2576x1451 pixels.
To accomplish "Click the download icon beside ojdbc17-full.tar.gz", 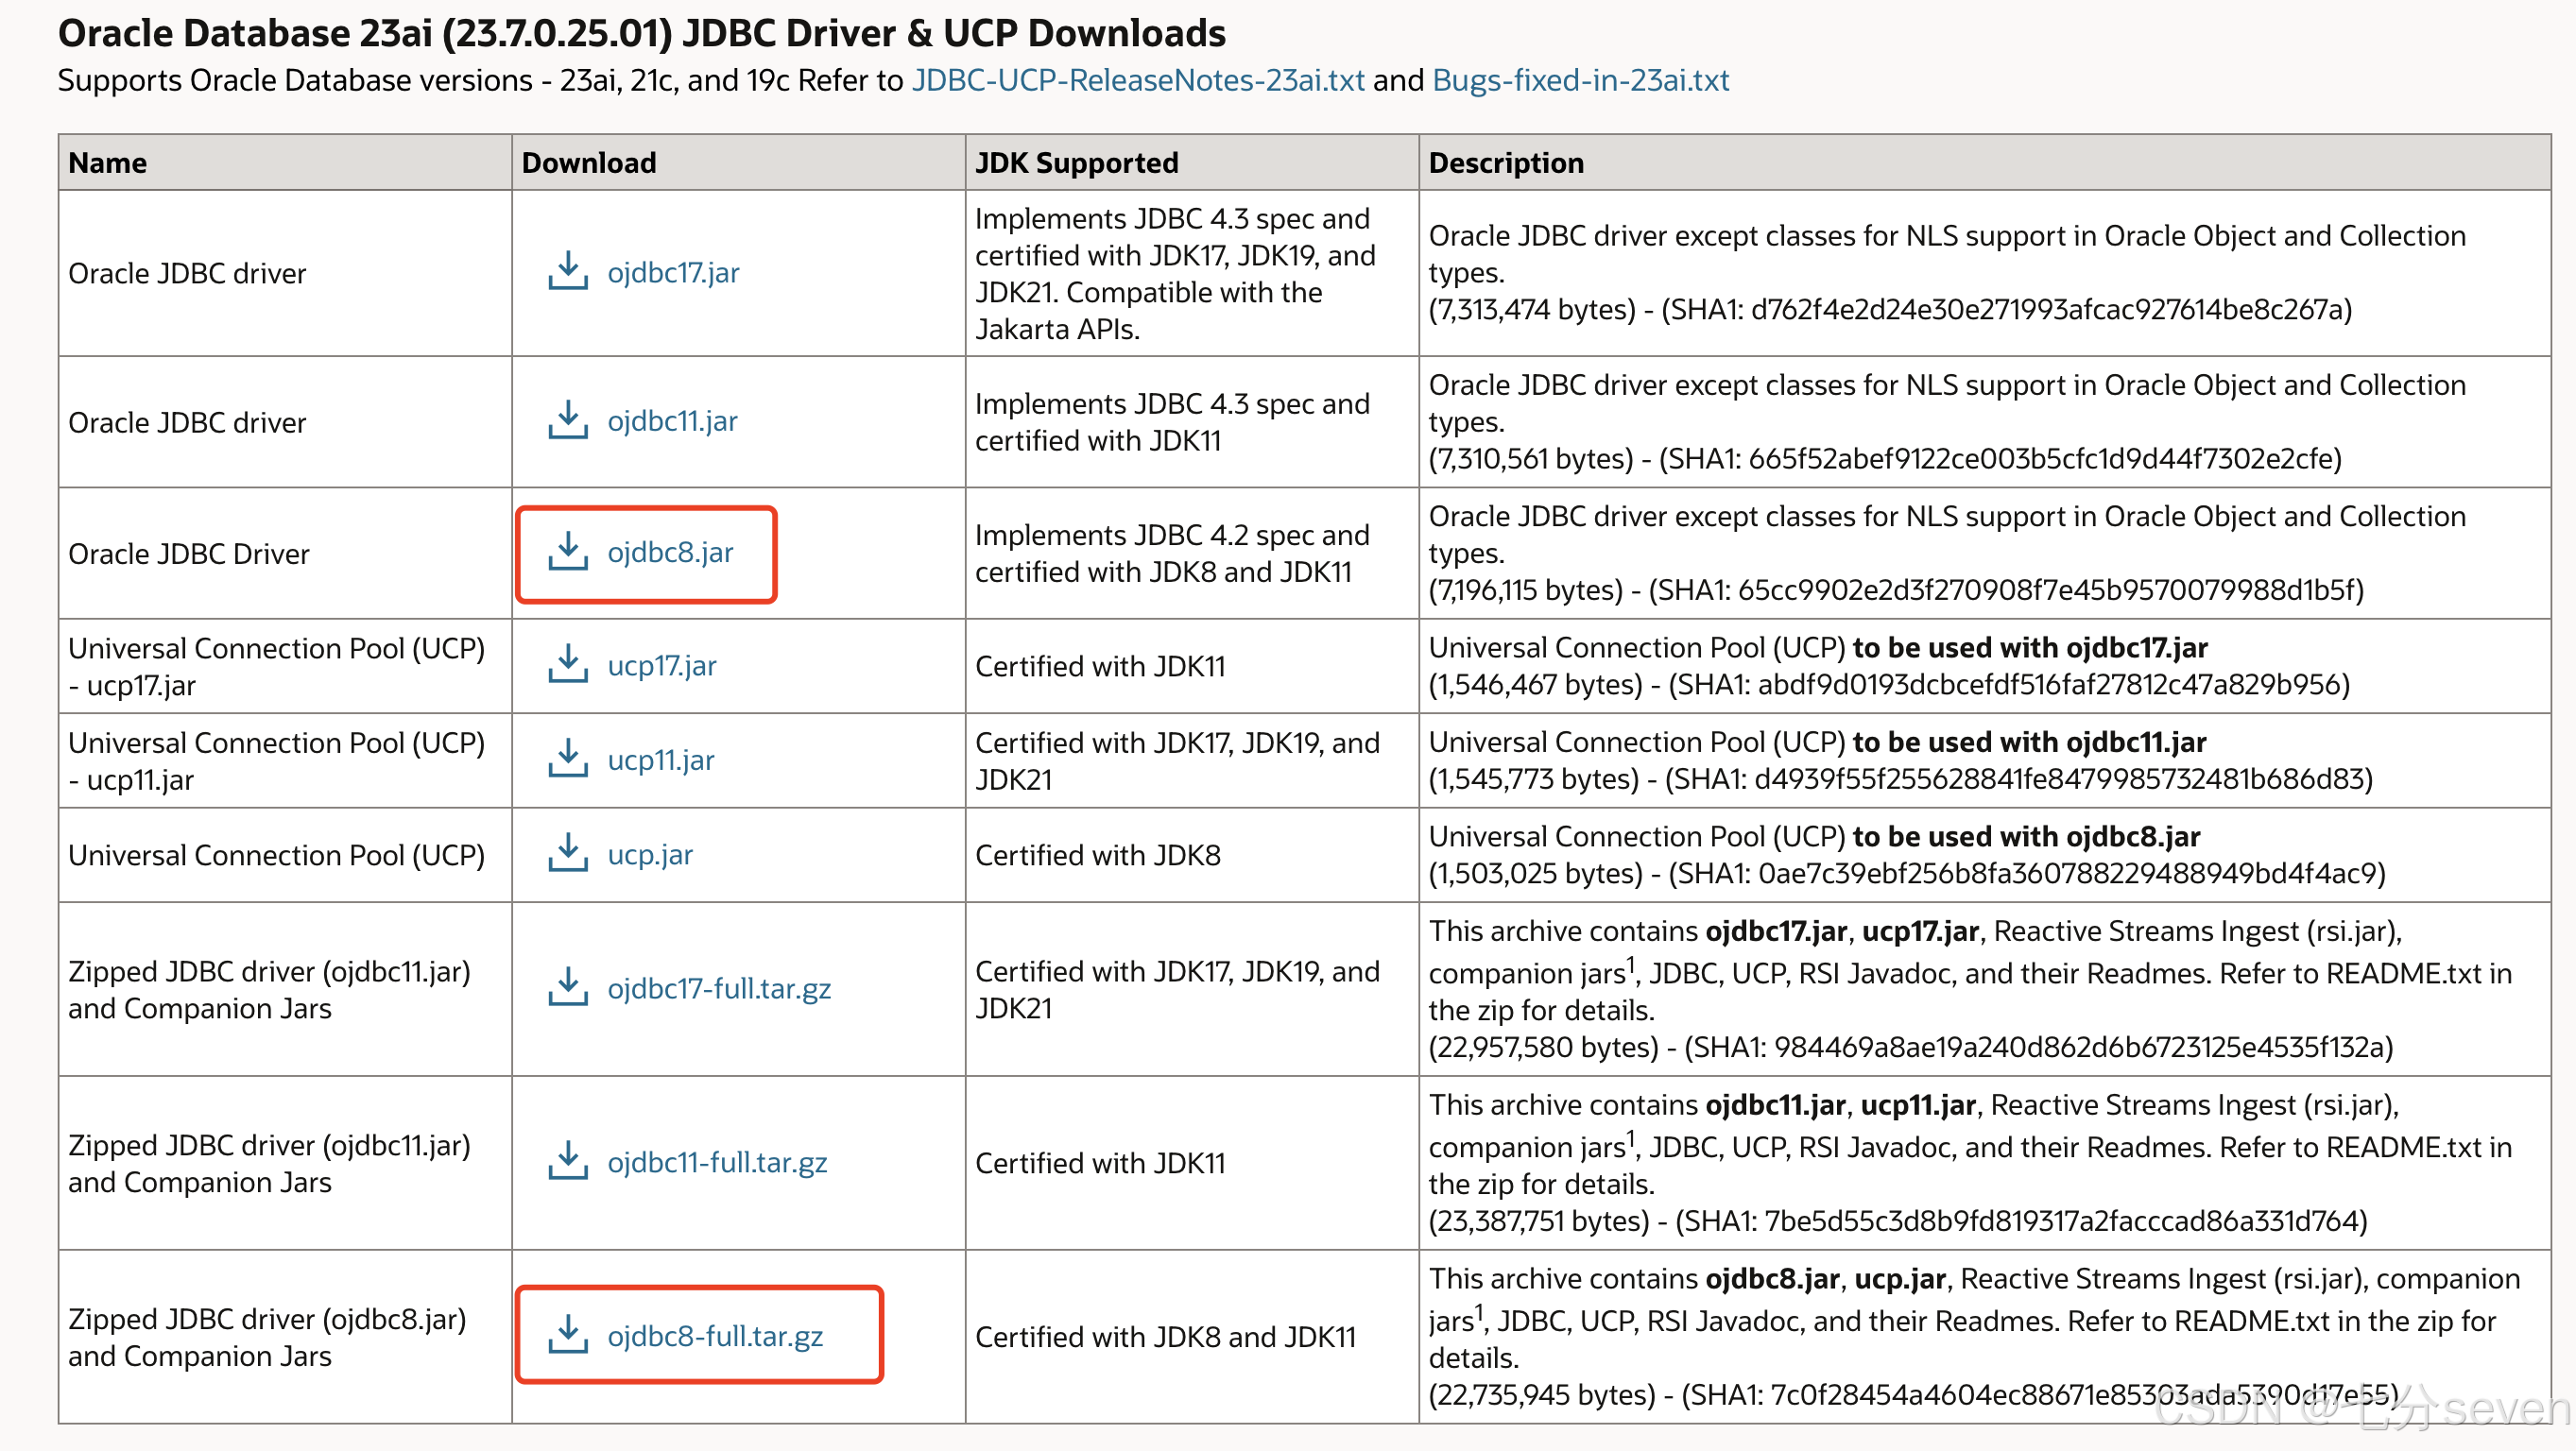I will pos(568,988).
